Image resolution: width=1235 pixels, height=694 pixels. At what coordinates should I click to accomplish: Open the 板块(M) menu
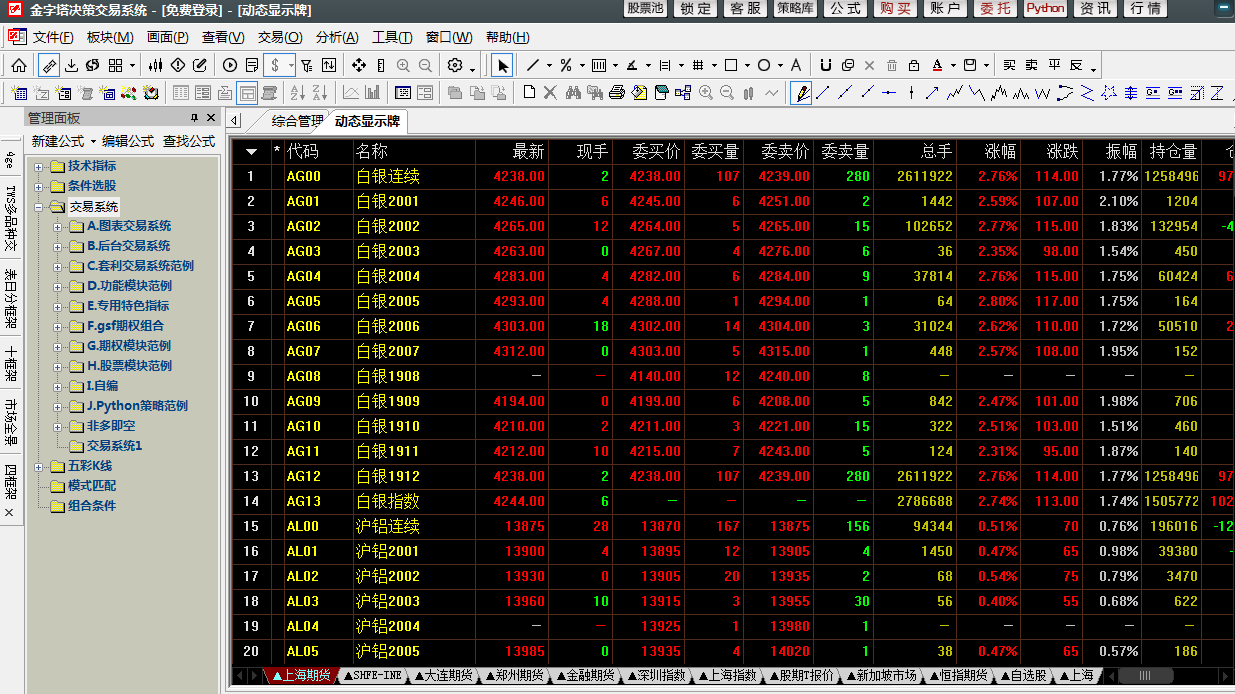click(110, 37)
